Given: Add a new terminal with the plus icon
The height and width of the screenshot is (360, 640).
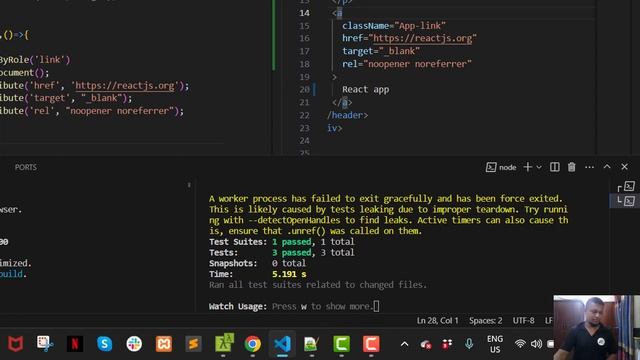Looking at the screenshot, I should [x=528, y=167].
